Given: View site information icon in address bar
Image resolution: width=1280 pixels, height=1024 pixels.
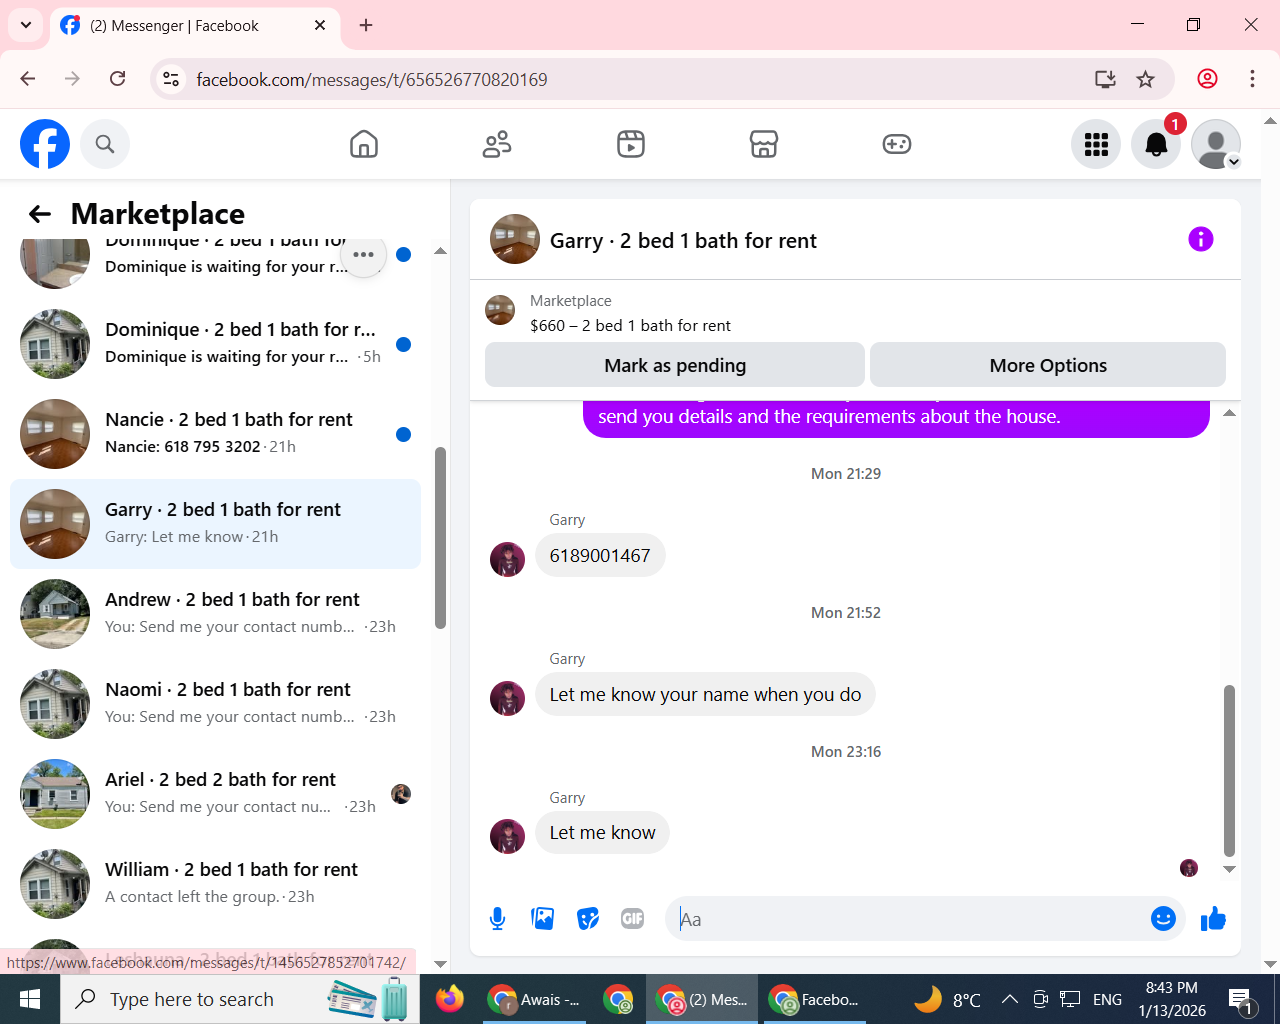Looking at the screenshot, I should coord(171,79).
